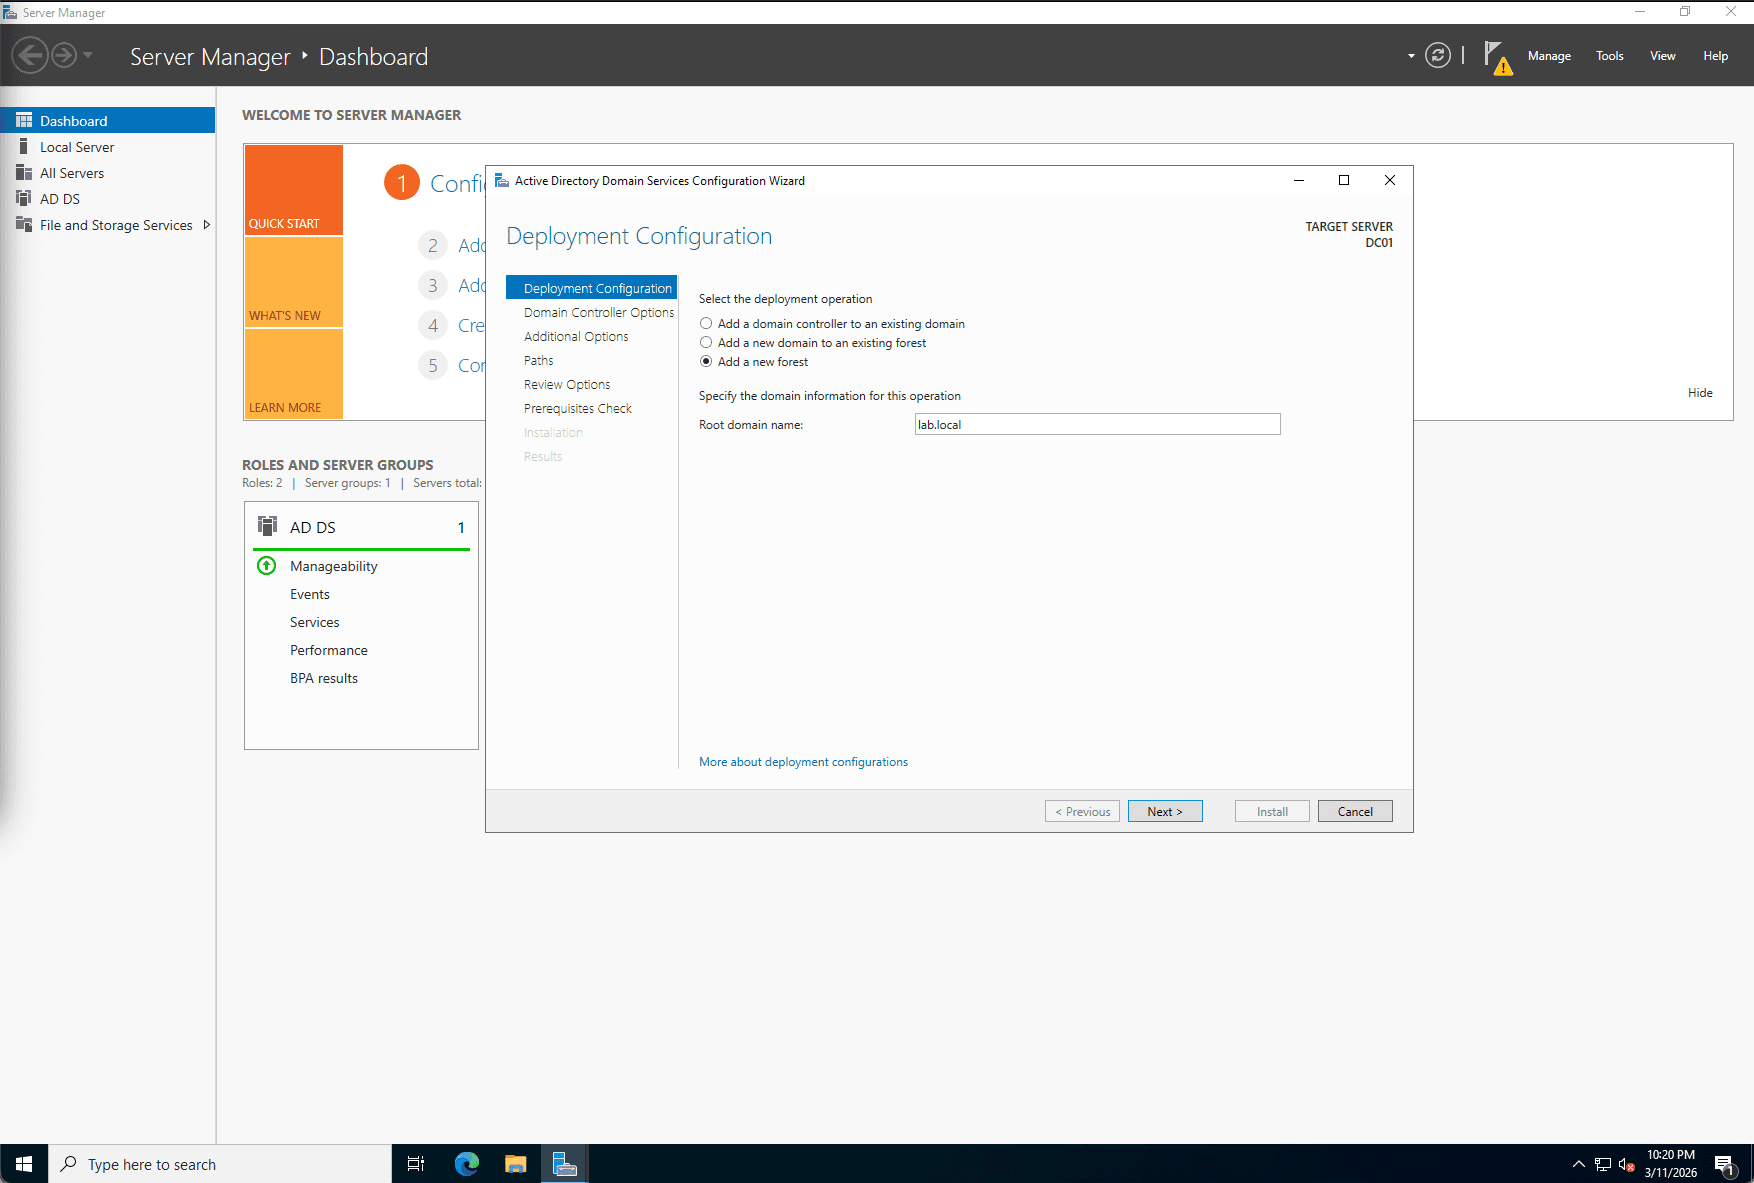Select the LEARN MORE tile

pos(293,374)
